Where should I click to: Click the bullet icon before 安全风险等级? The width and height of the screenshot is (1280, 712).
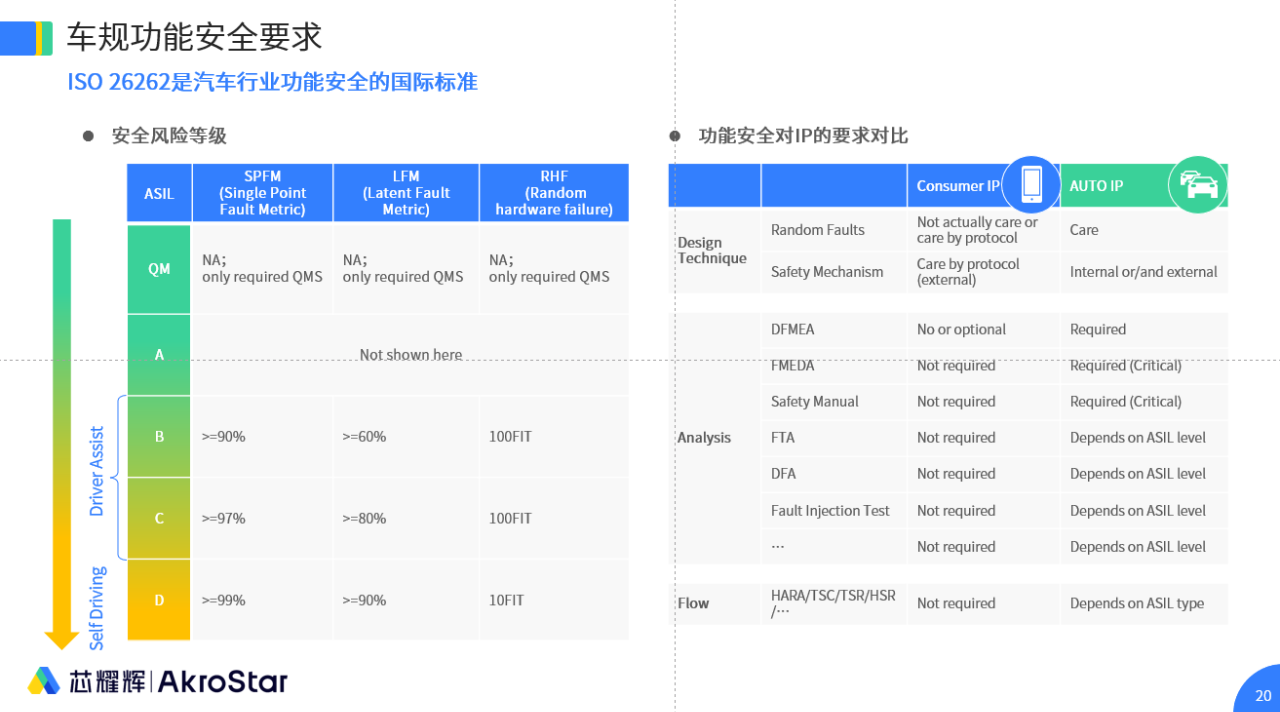coord(89,136)
